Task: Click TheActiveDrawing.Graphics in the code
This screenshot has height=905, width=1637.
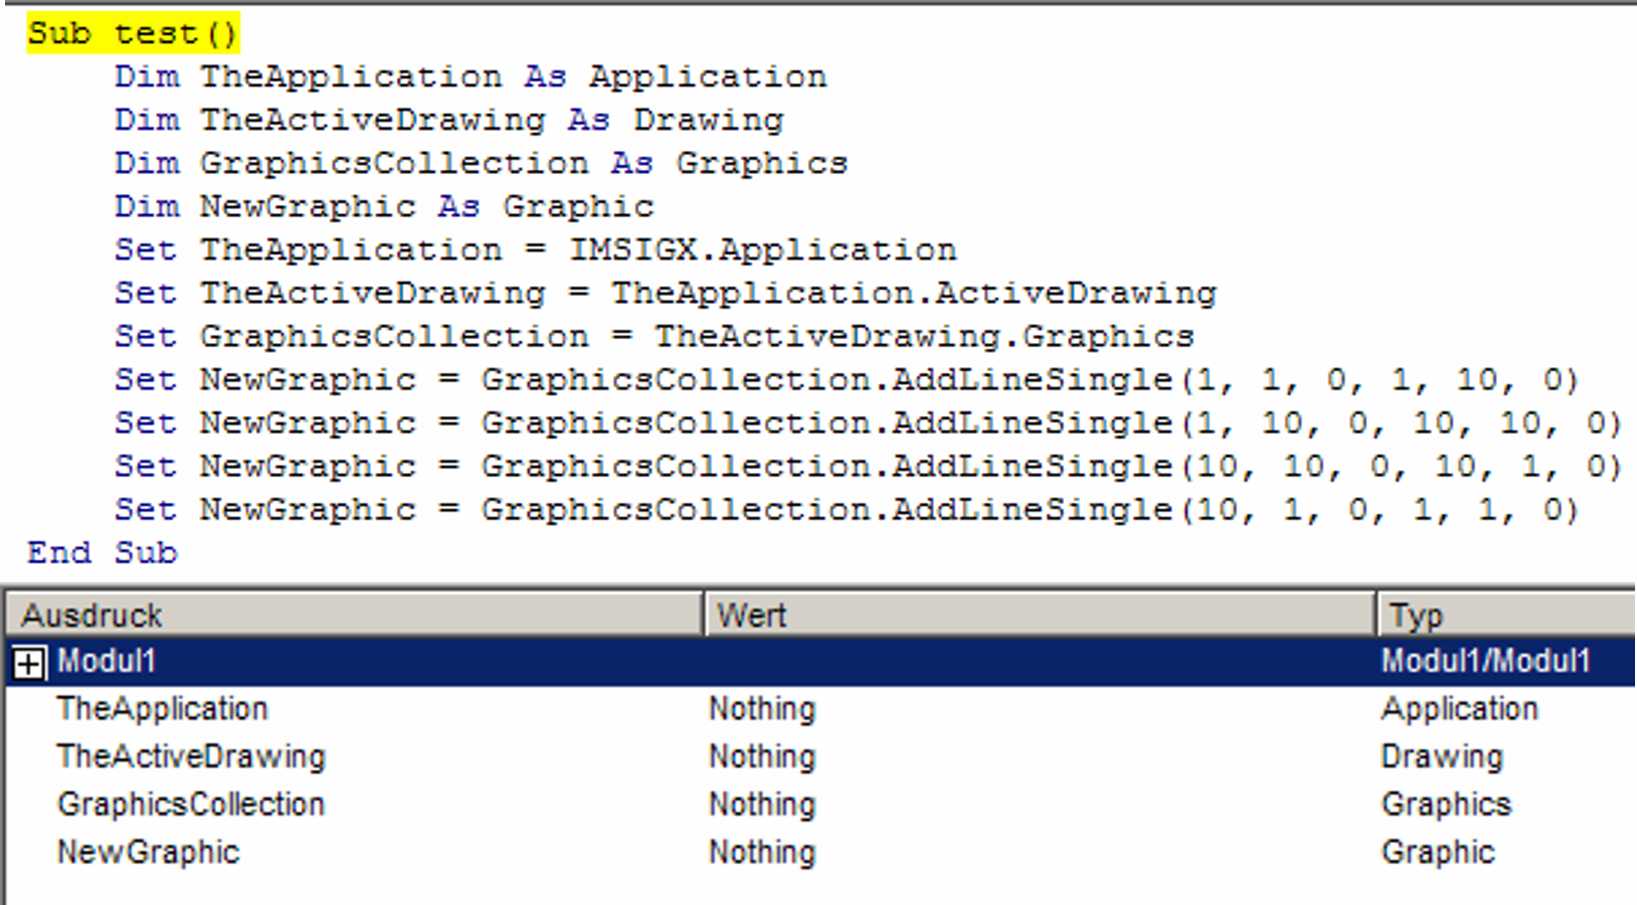Action: click(x=923, y=336)
